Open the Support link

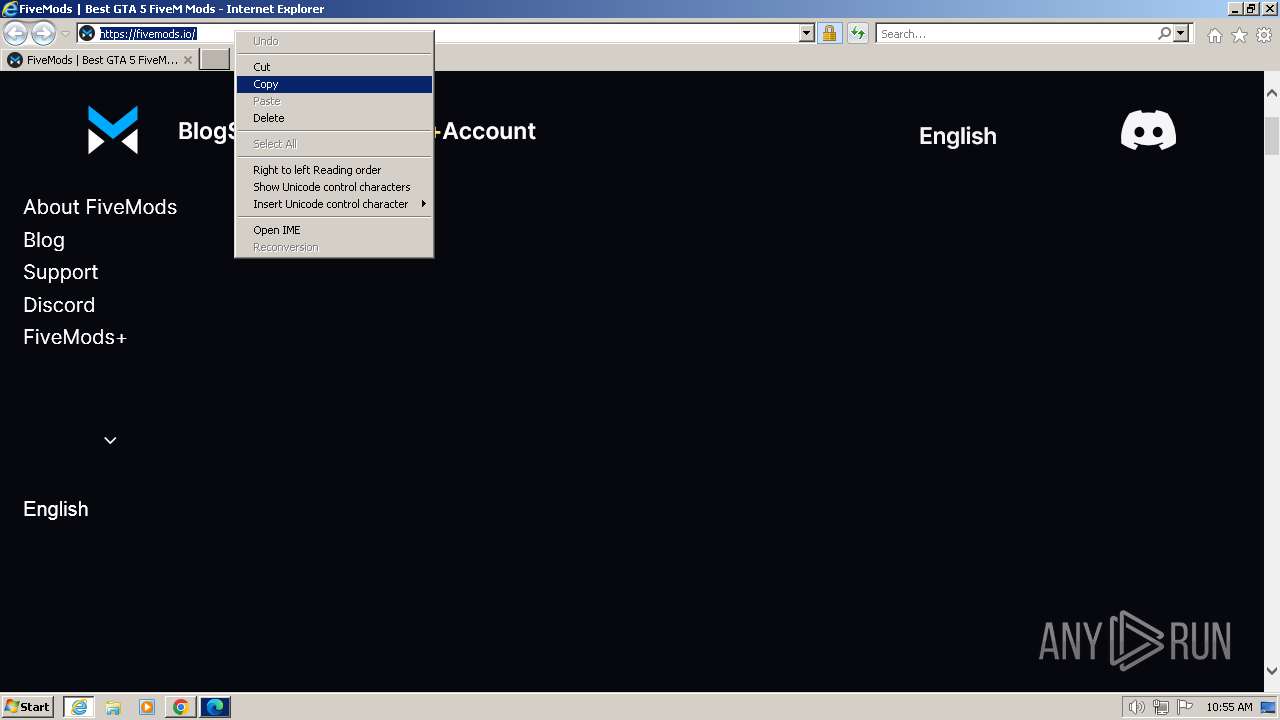click(61, 272)
